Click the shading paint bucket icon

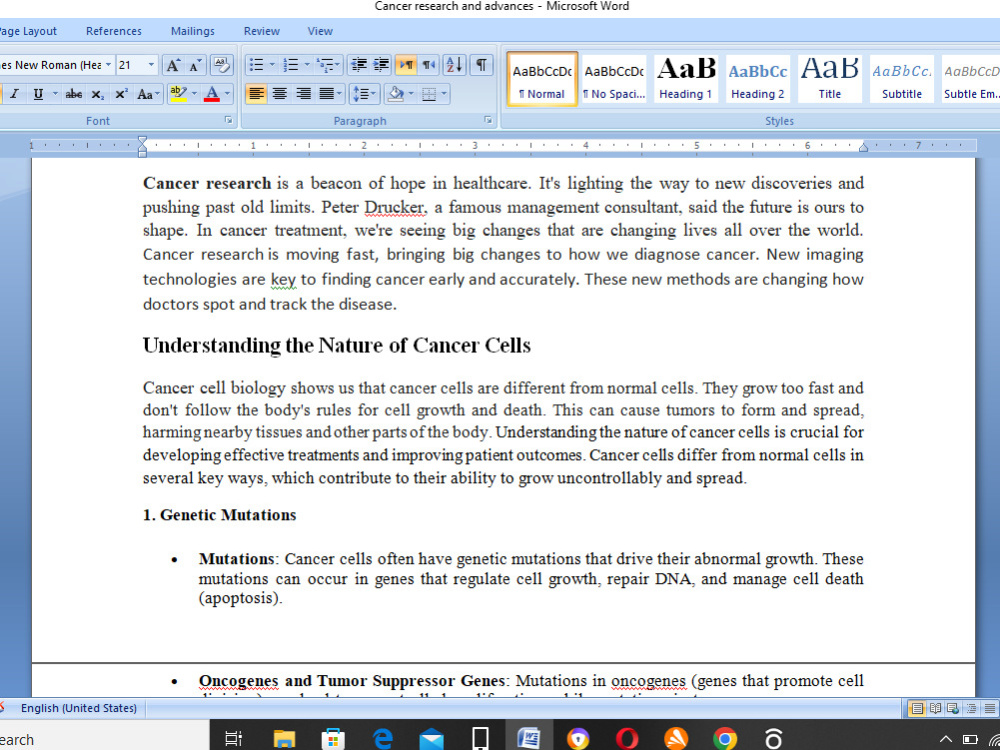point(397,94)
